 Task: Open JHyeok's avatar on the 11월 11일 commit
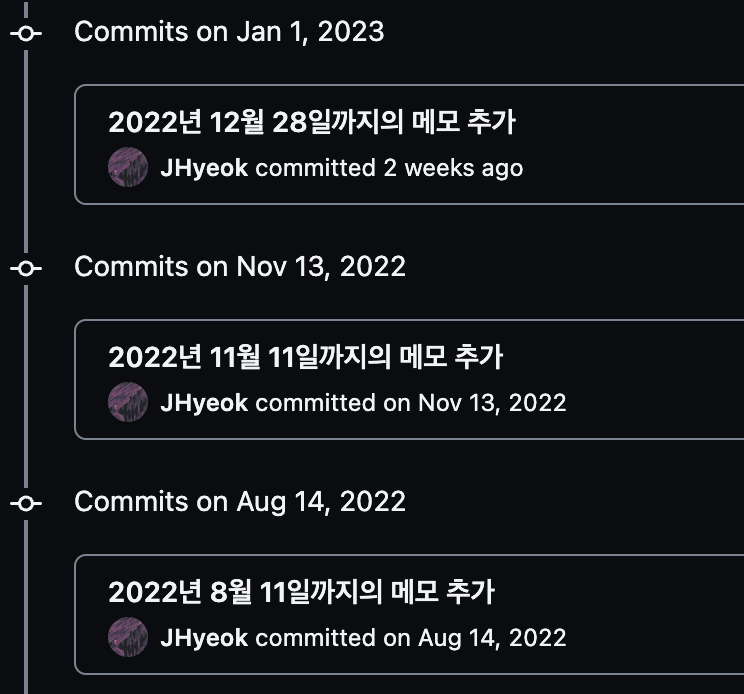[x=128, y=402]
